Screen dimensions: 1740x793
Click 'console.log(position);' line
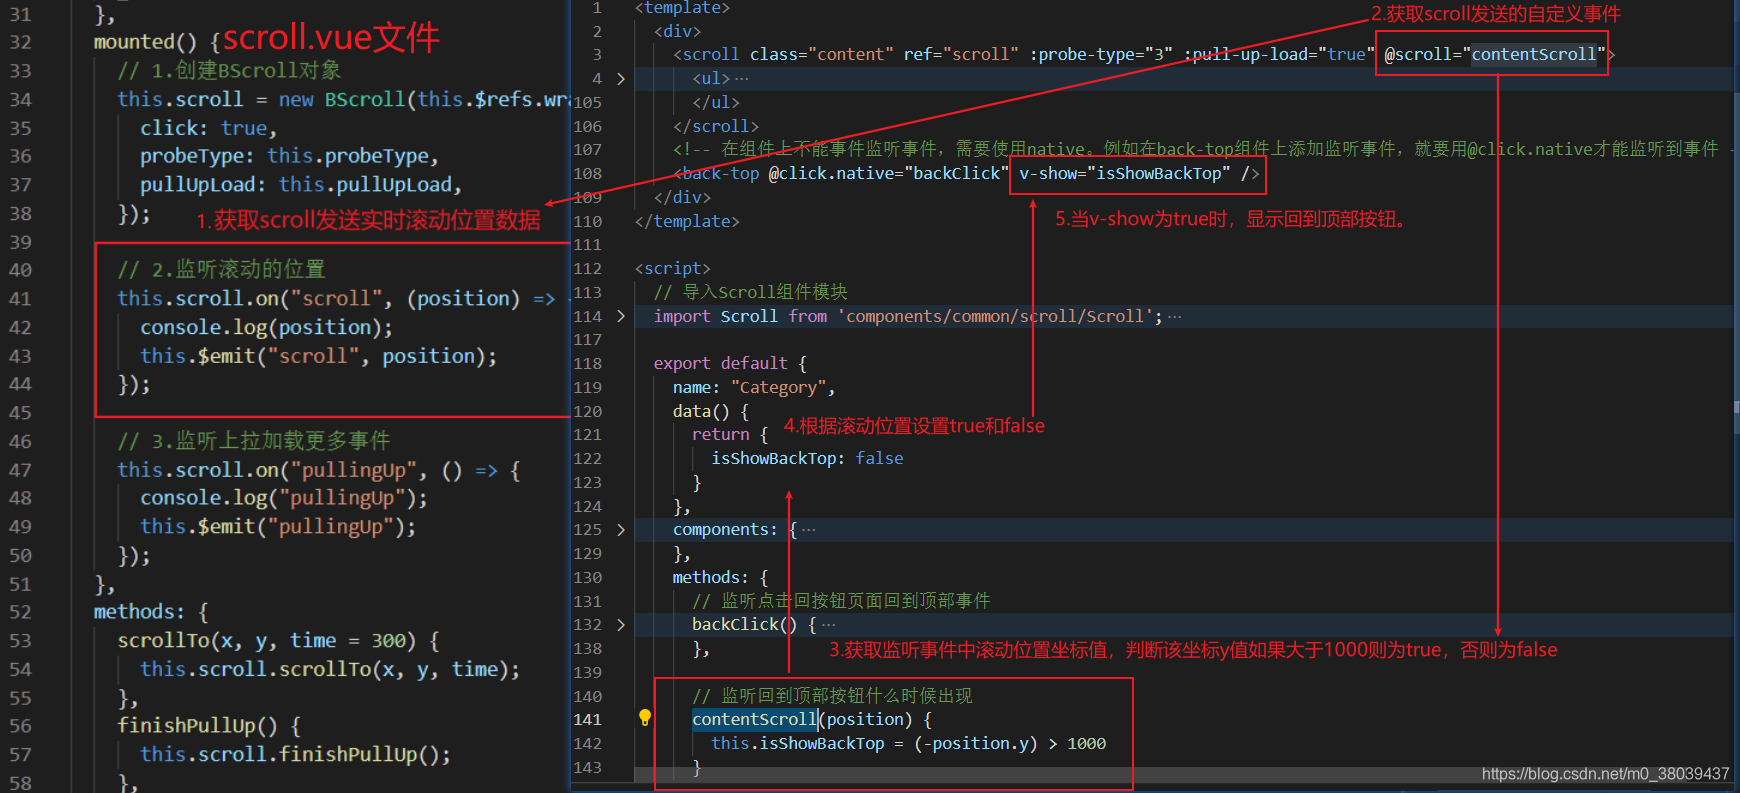pos(266,327)
